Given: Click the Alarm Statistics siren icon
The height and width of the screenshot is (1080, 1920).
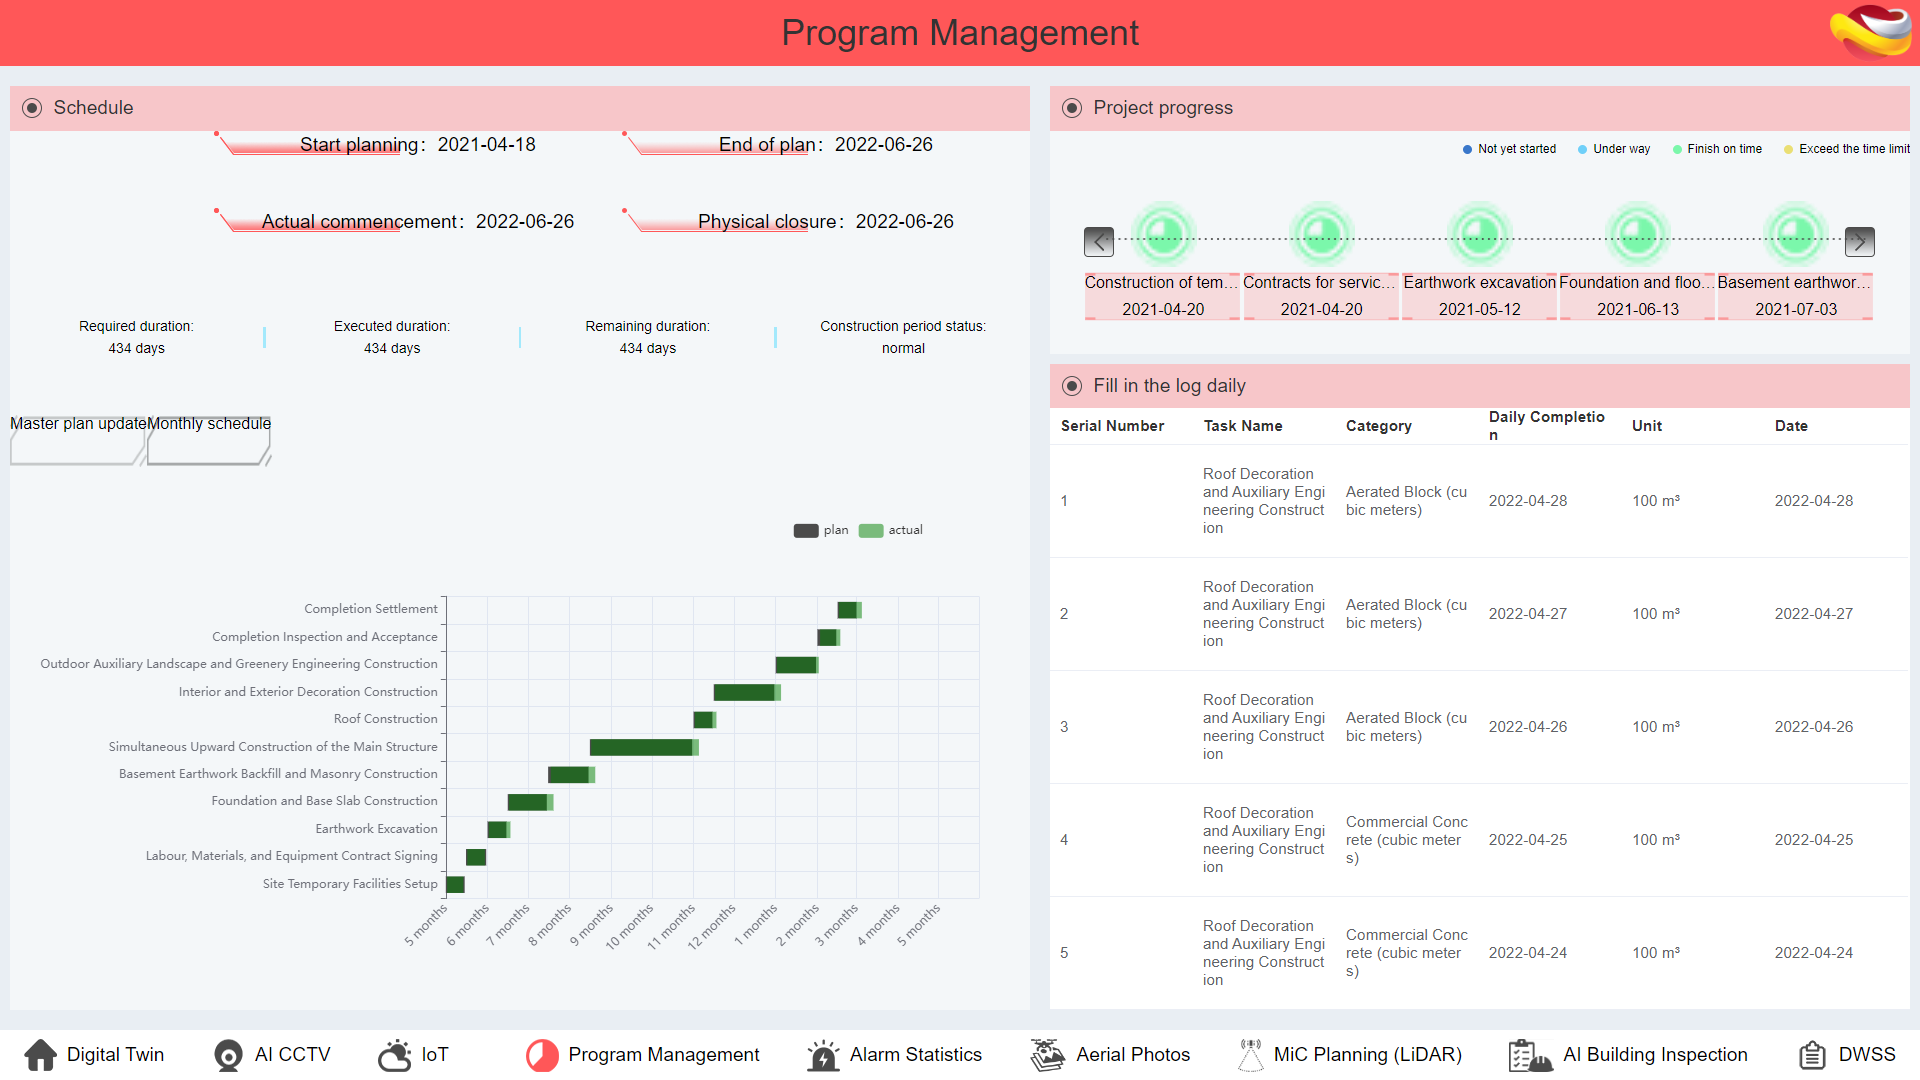Looking at the screenshot, I should coord(823,1055).
